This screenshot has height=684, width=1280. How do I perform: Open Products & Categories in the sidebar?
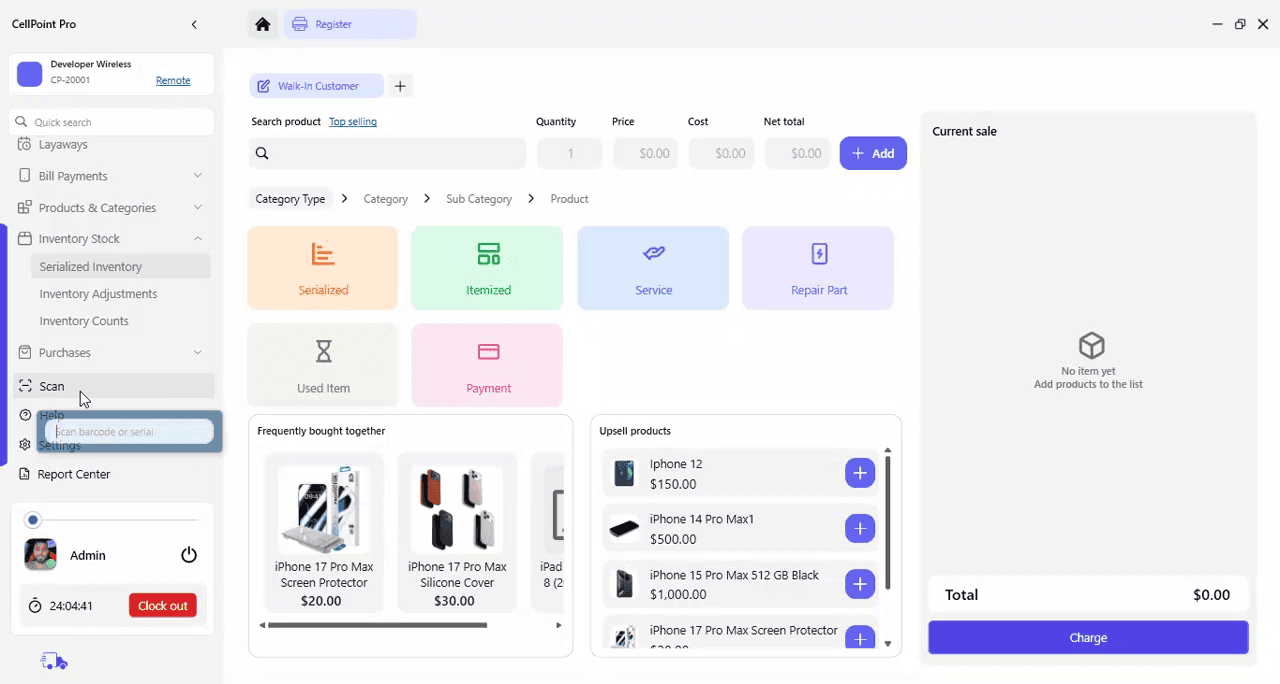97,208
